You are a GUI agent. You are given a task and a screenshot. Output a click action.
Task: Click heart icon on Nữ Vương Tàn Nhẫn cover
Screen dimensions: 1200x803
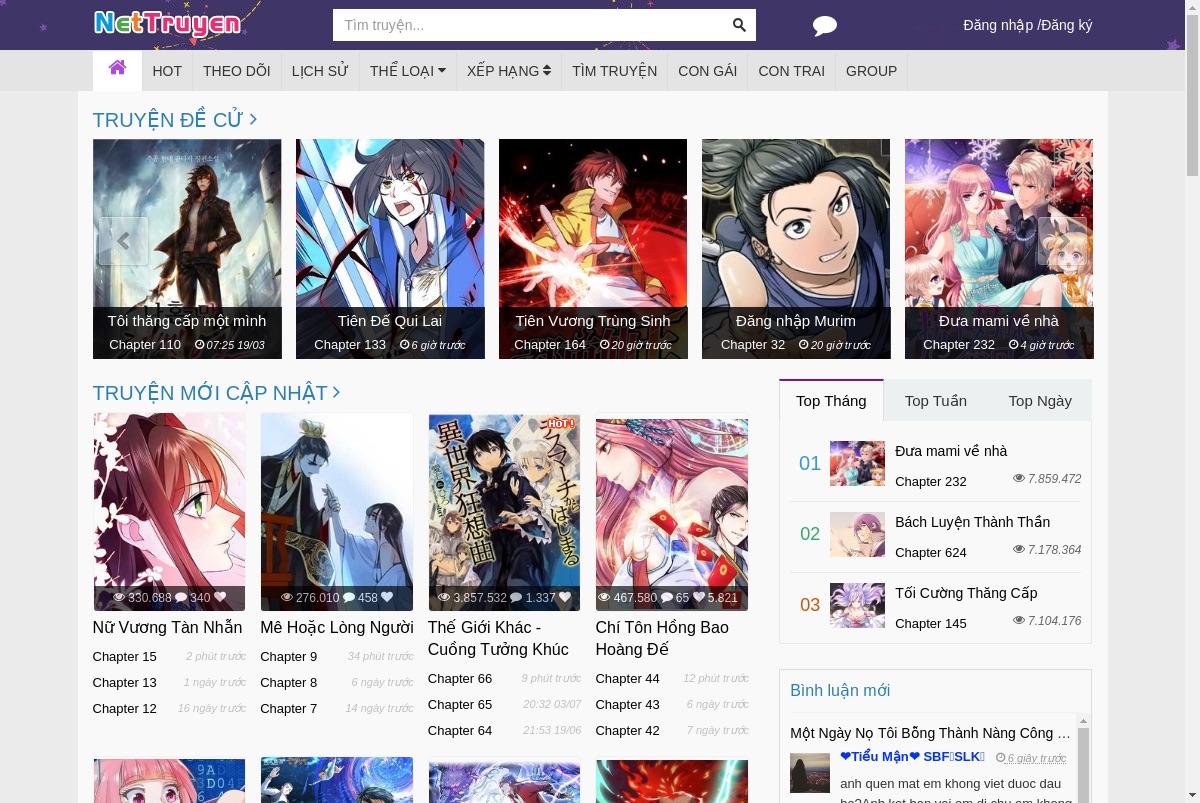pyautogui.click(x=220, y=598)
